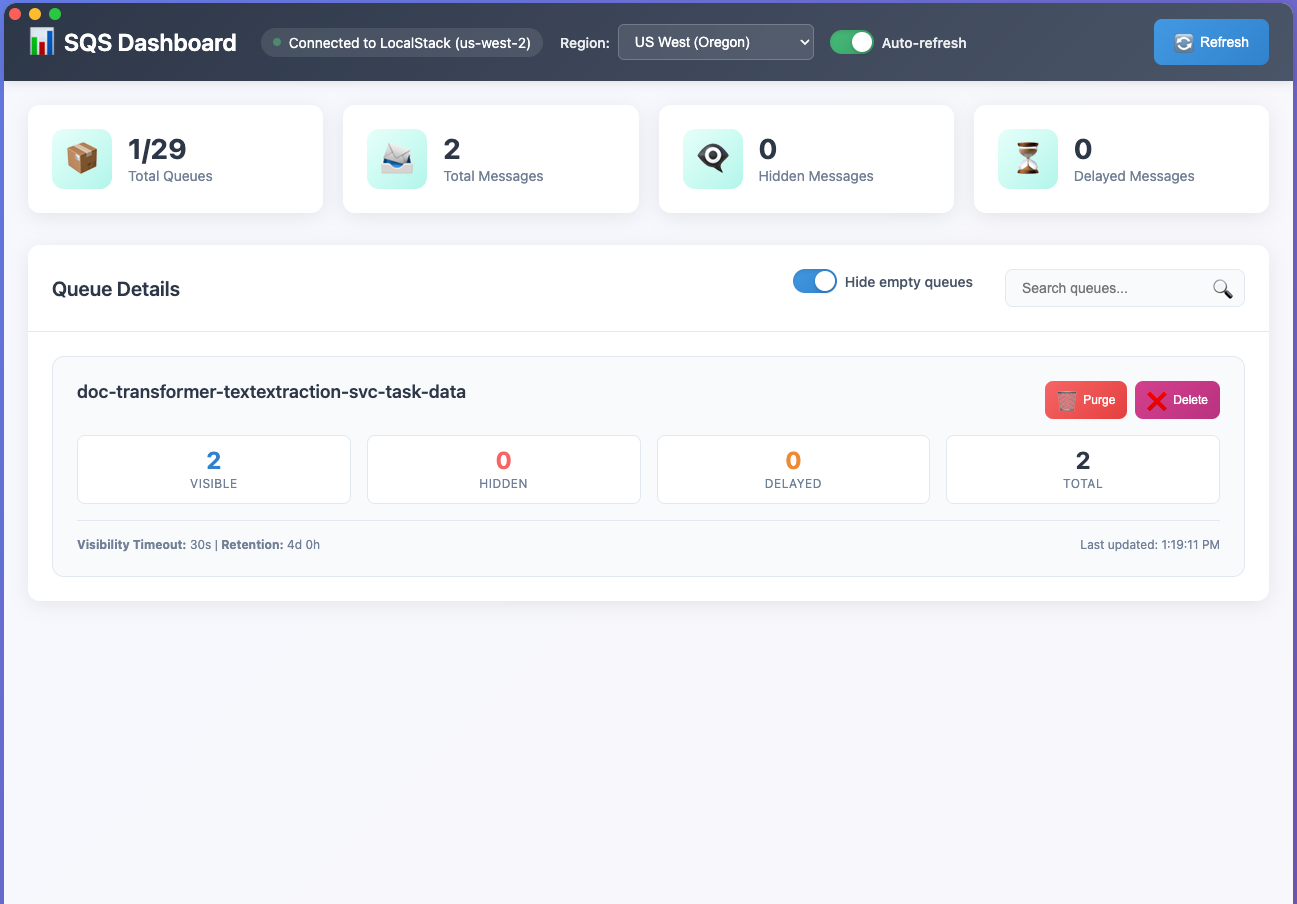1297x904 pixels.
Task: Turn off the Hide empty queues toggle
Action: coord(814,281)
